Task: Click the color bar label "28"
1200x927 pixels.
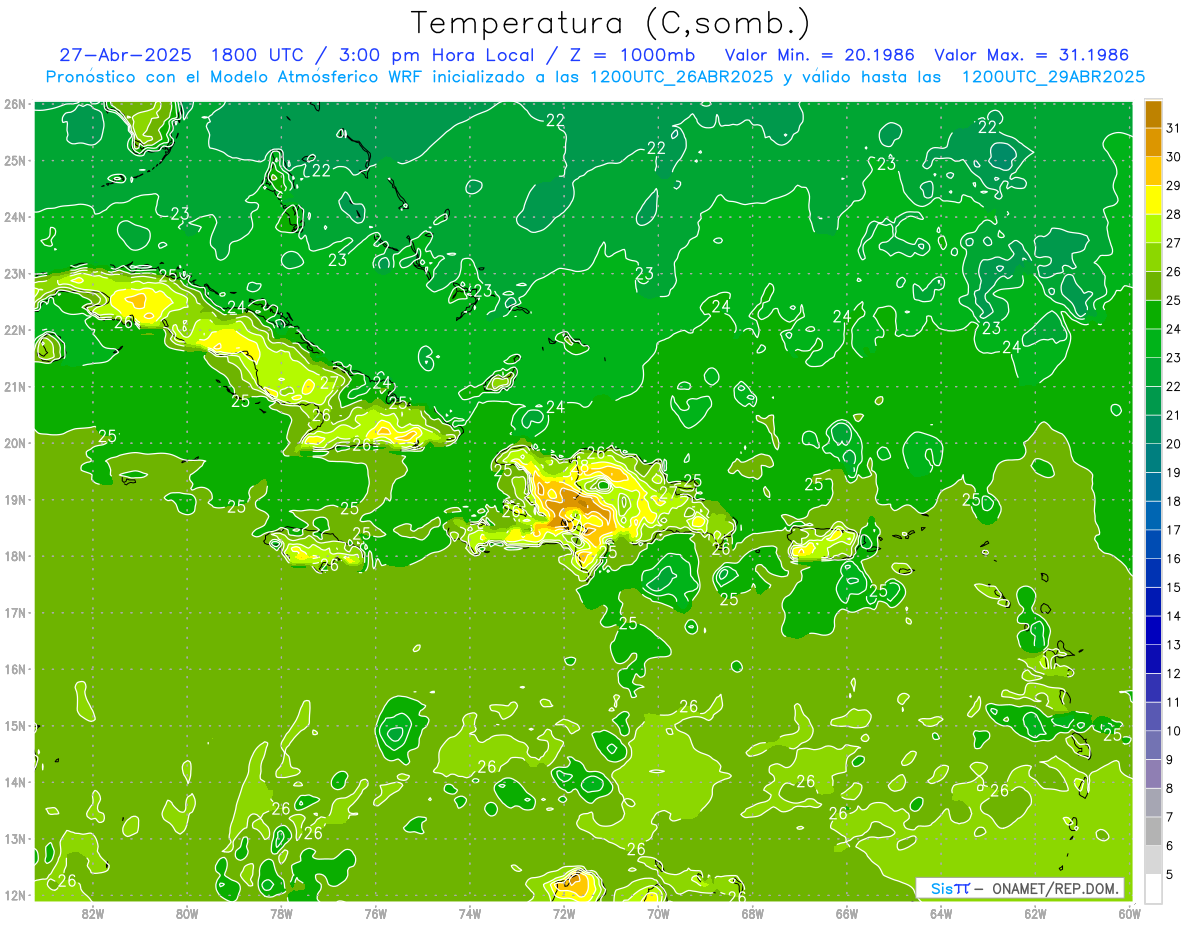Action: [x=1173, y=215]
